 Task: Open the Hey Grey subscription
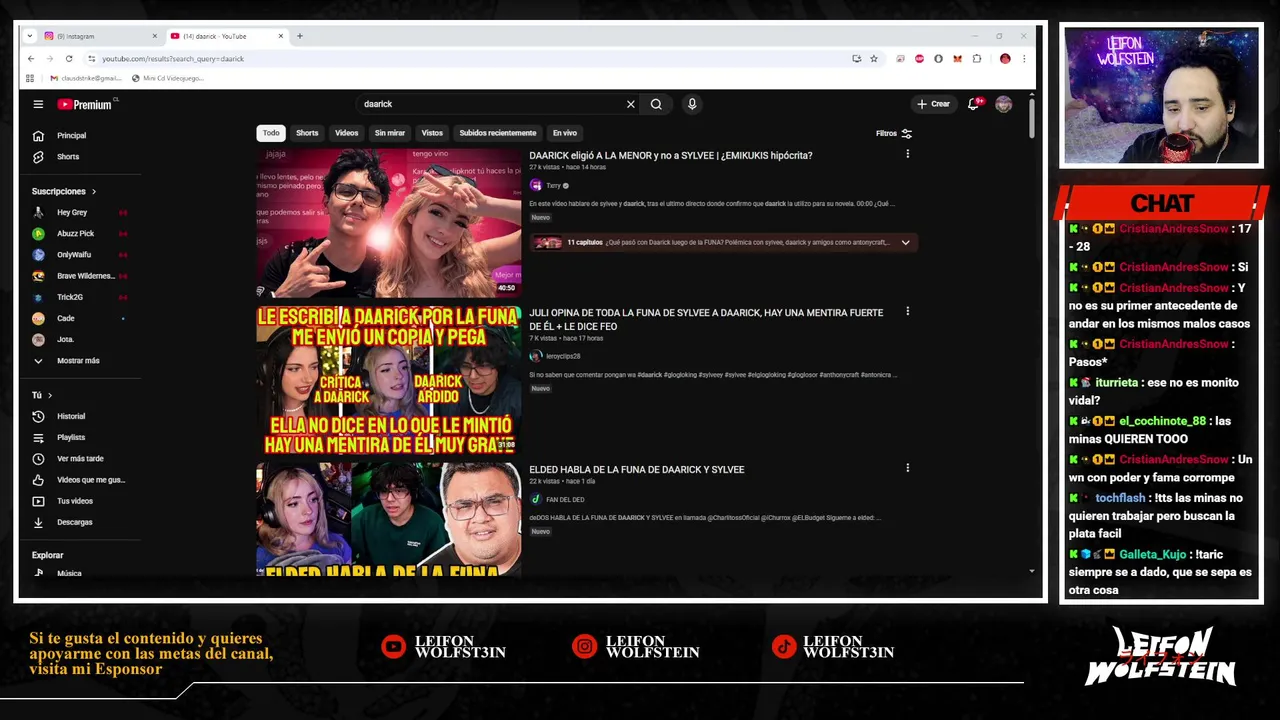click(72, 213)
